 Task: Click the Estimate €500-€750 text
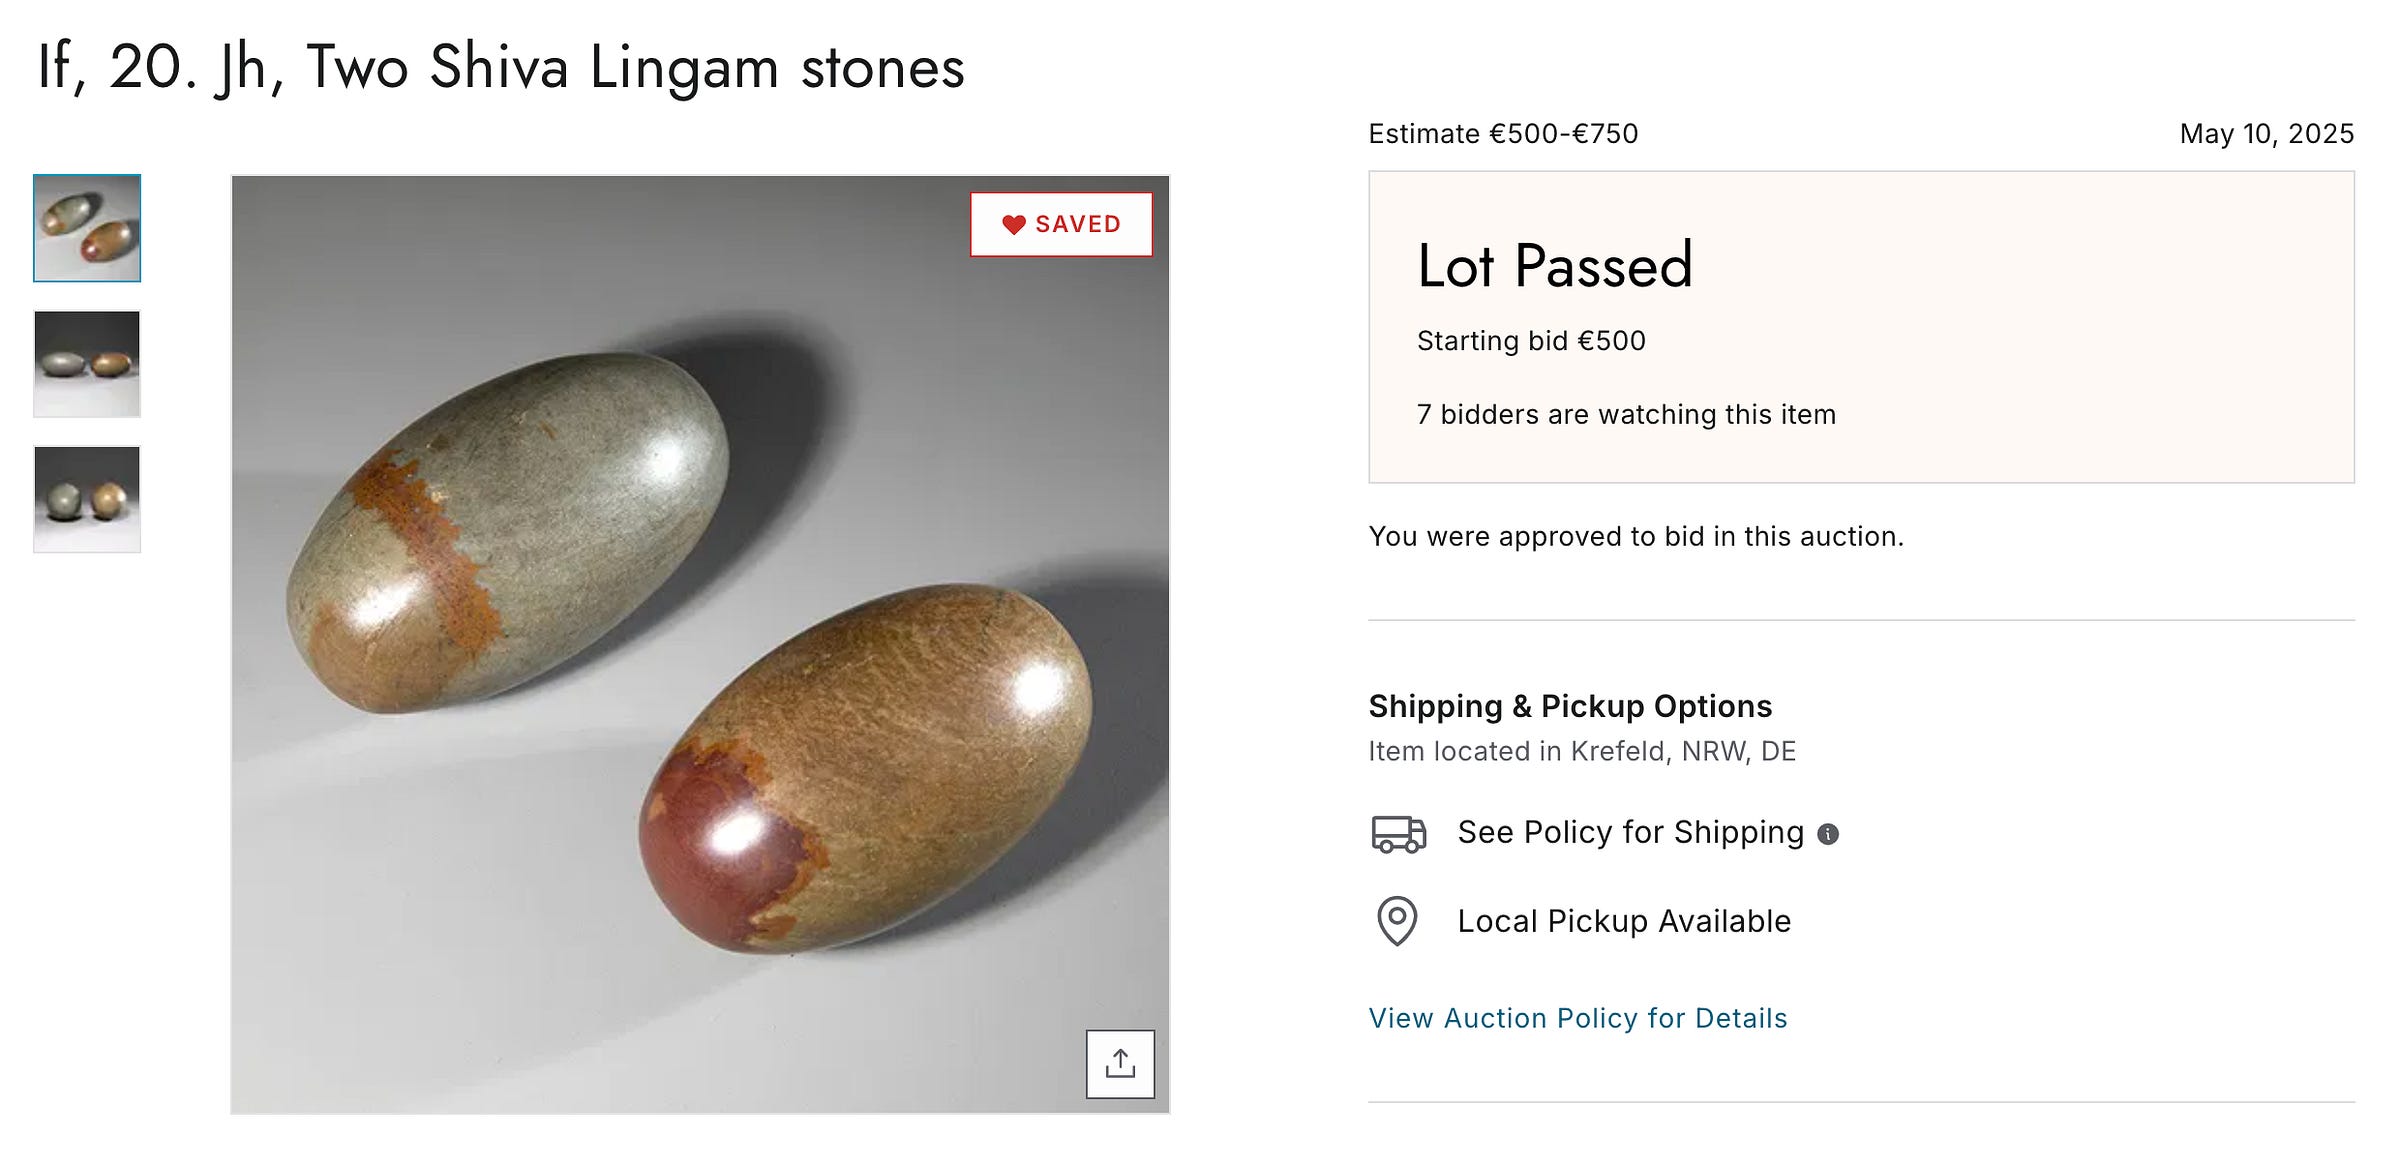[x=1503, y=134]
